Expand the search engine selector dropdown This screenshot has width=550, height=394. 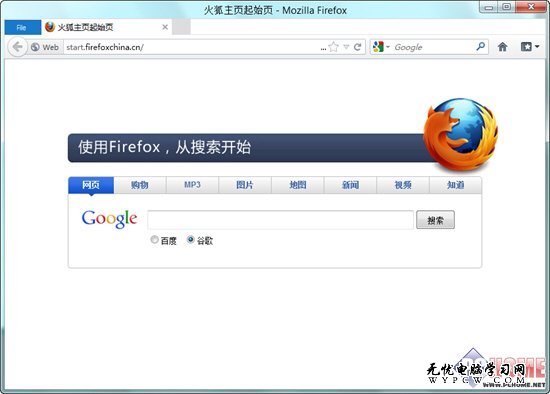(x=388, y=47)
